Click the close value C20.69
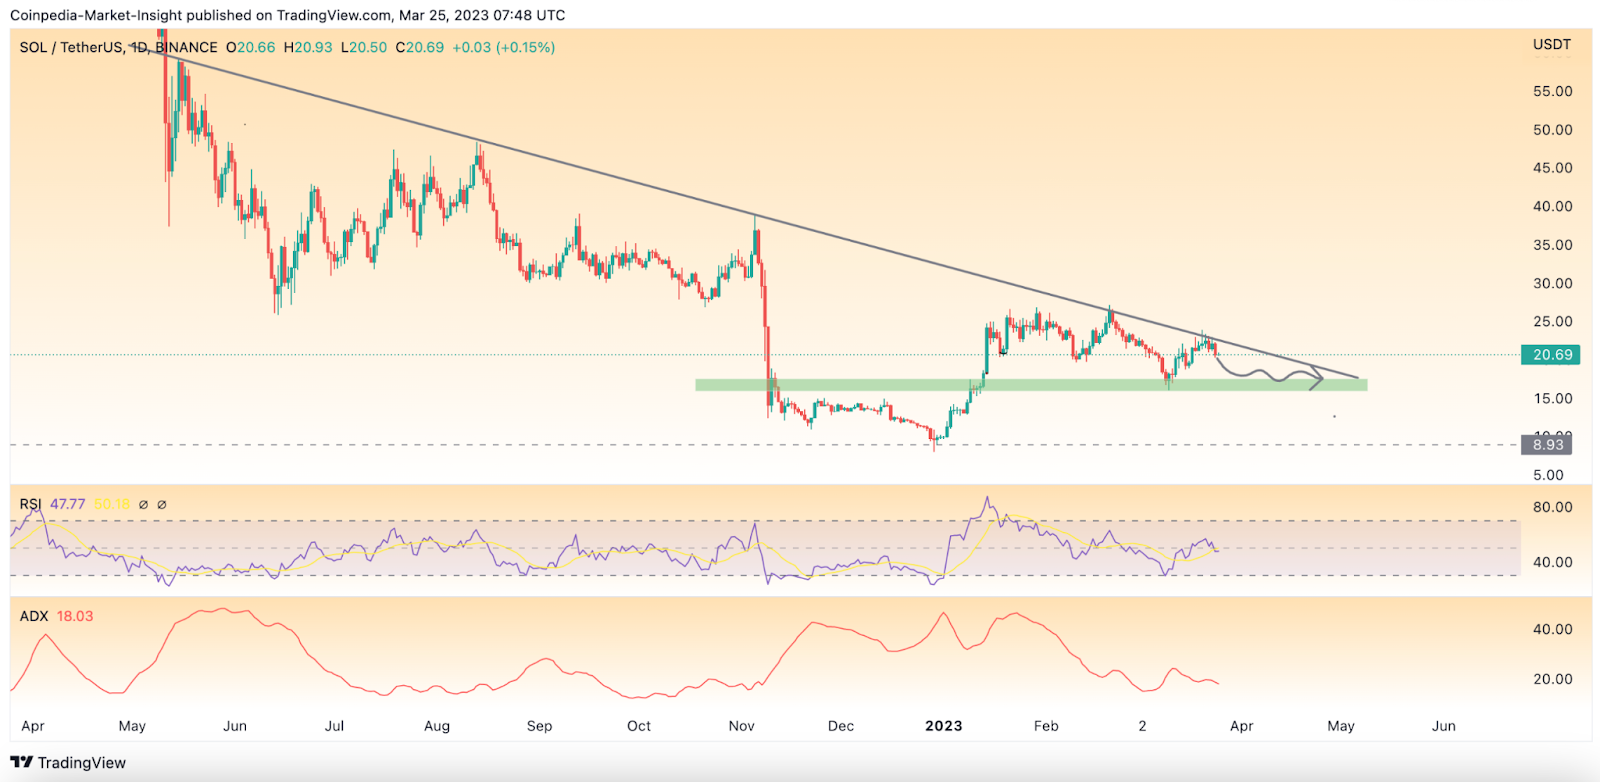1600x782 pixels. coord(420,47)
